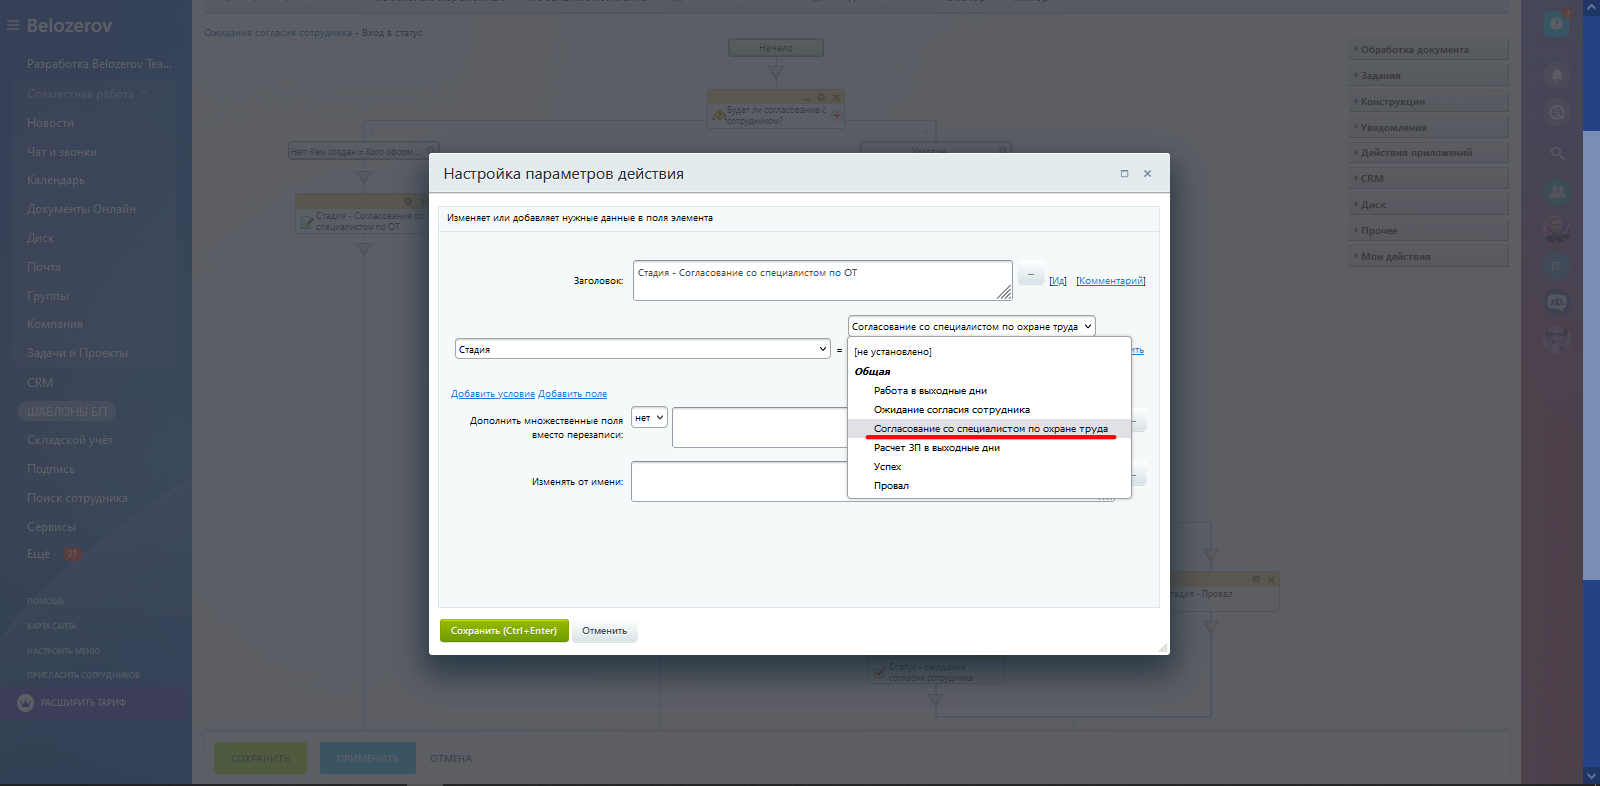
Task: Delete the 'Будет ли согласование' node
Action: [x=837, y=97]
